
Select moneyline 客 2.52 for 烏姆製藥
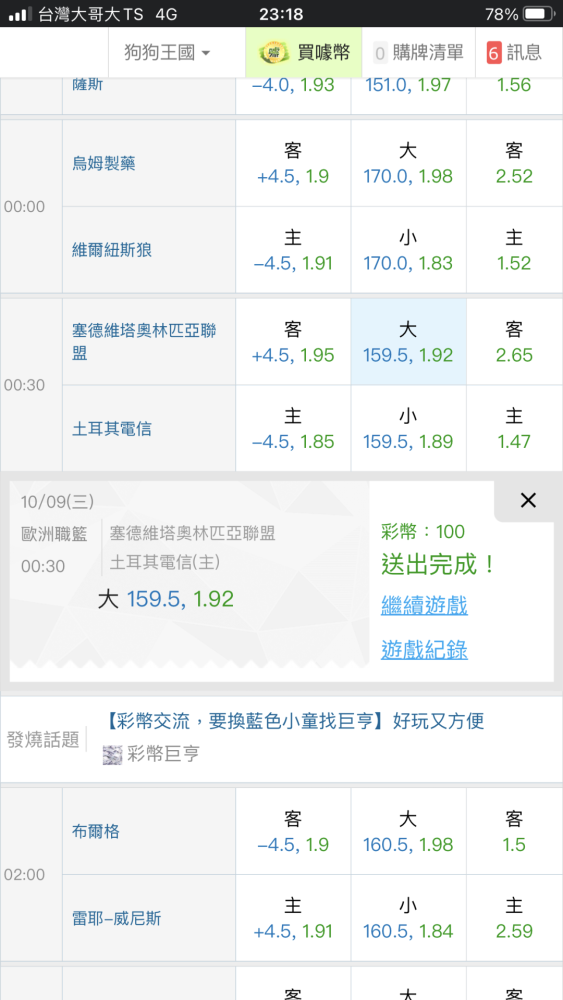(x=514, y=163)
